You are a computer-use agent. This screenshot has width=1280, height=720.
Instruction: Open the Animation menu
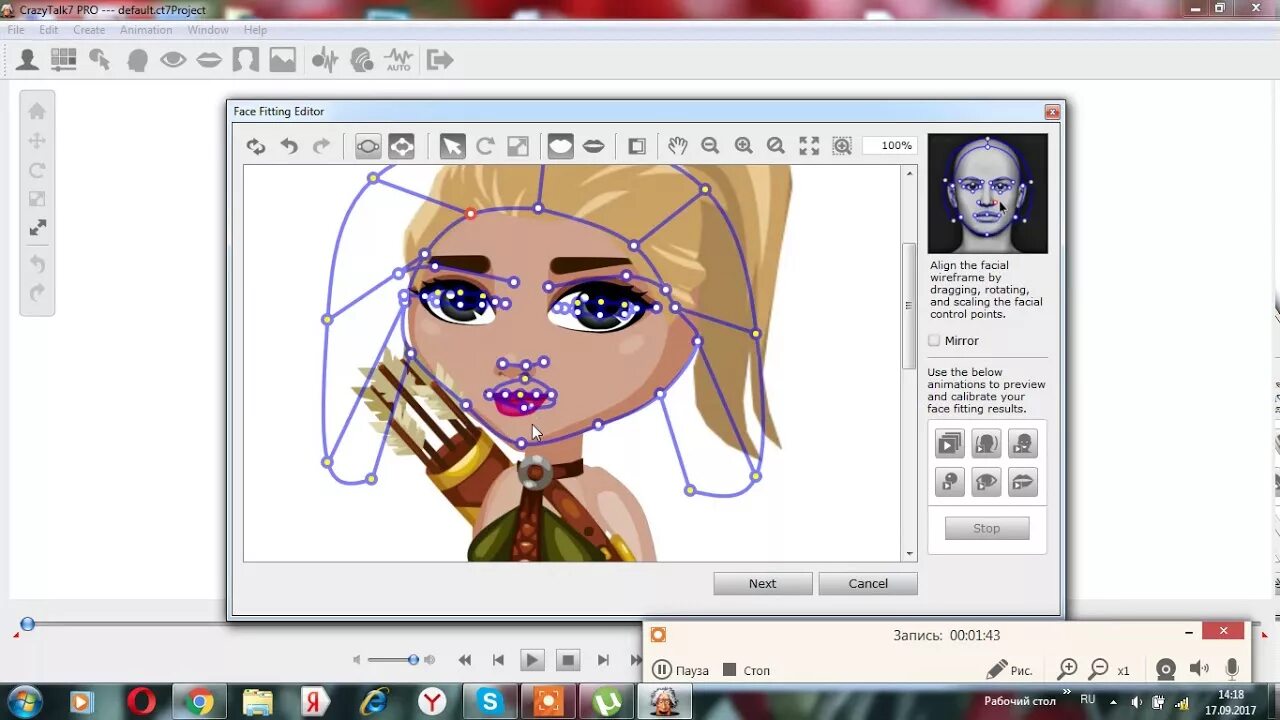coord(146,30)
